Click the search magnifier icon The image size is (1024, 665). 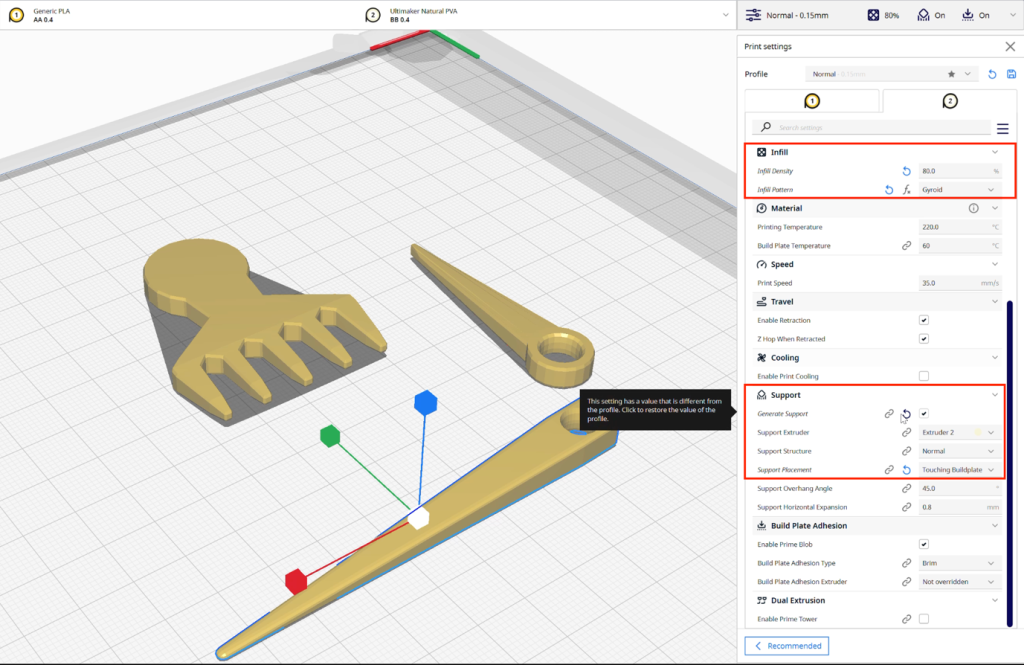(766, 127)
